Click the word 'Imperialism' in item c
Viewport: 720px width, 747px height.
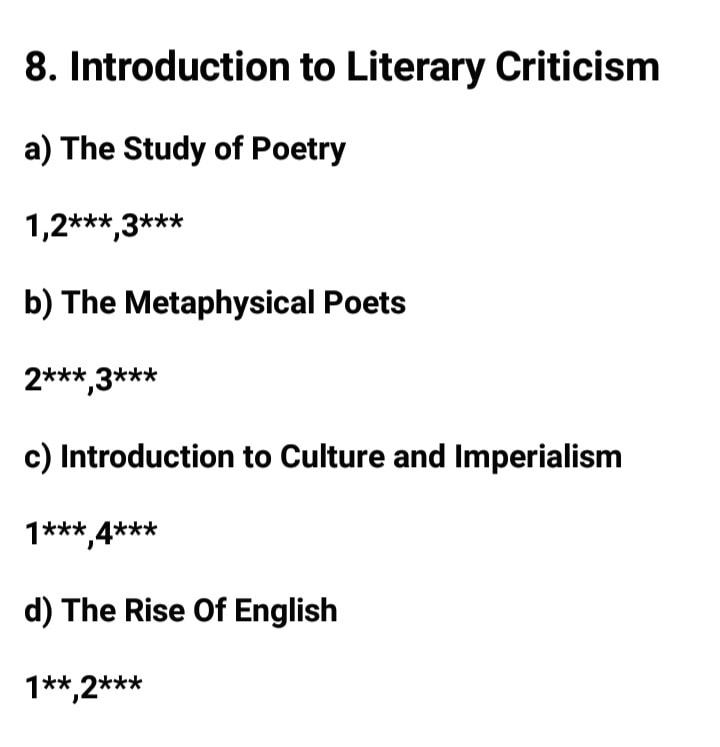[x=538, y=457]
